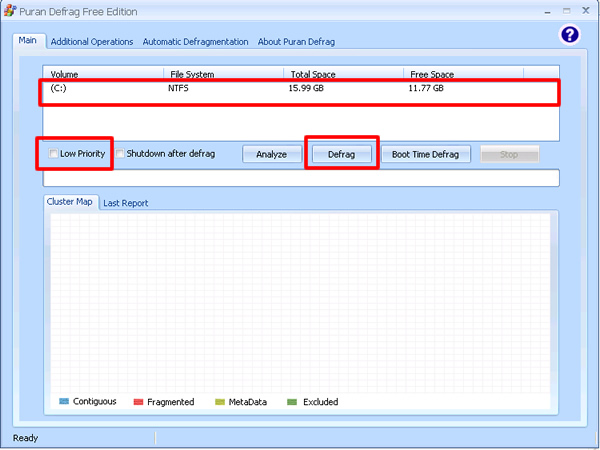Open the help question mark icon
Screen dimensions: 600x450
point(570,35)
